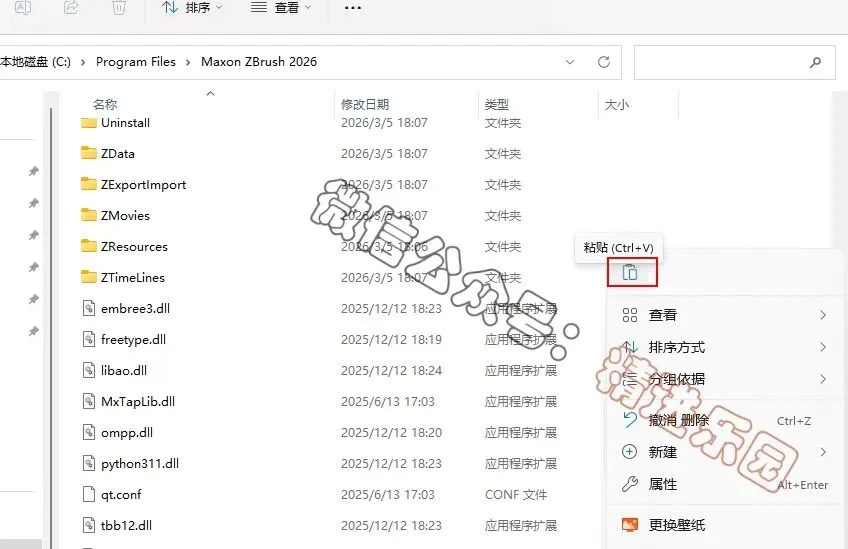Image resolution: width=848 pixels, height=549 pixels.
Task: Click the 2025/12/12 18:24 date of libao.dll
Action: (391, 371)
